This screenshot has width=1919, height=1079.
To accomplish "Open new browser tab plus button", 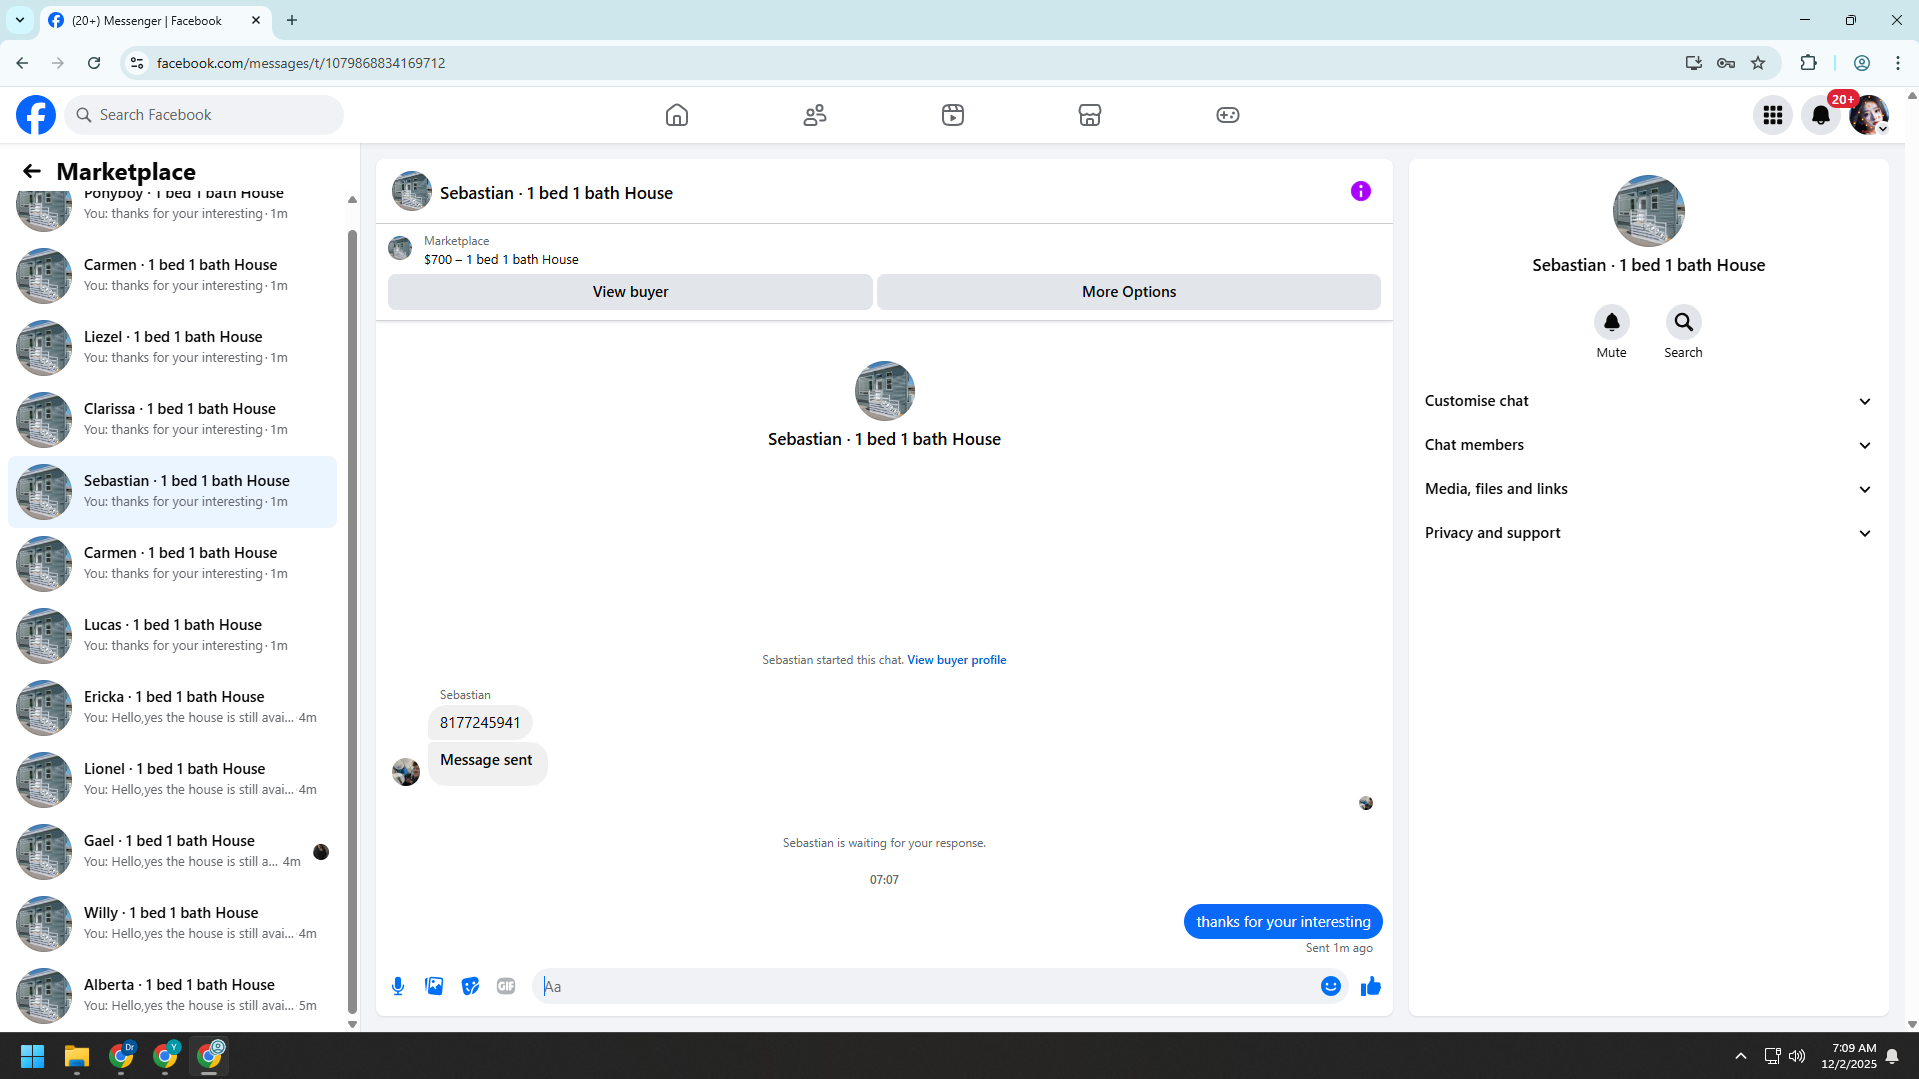I will coord(292,20).
